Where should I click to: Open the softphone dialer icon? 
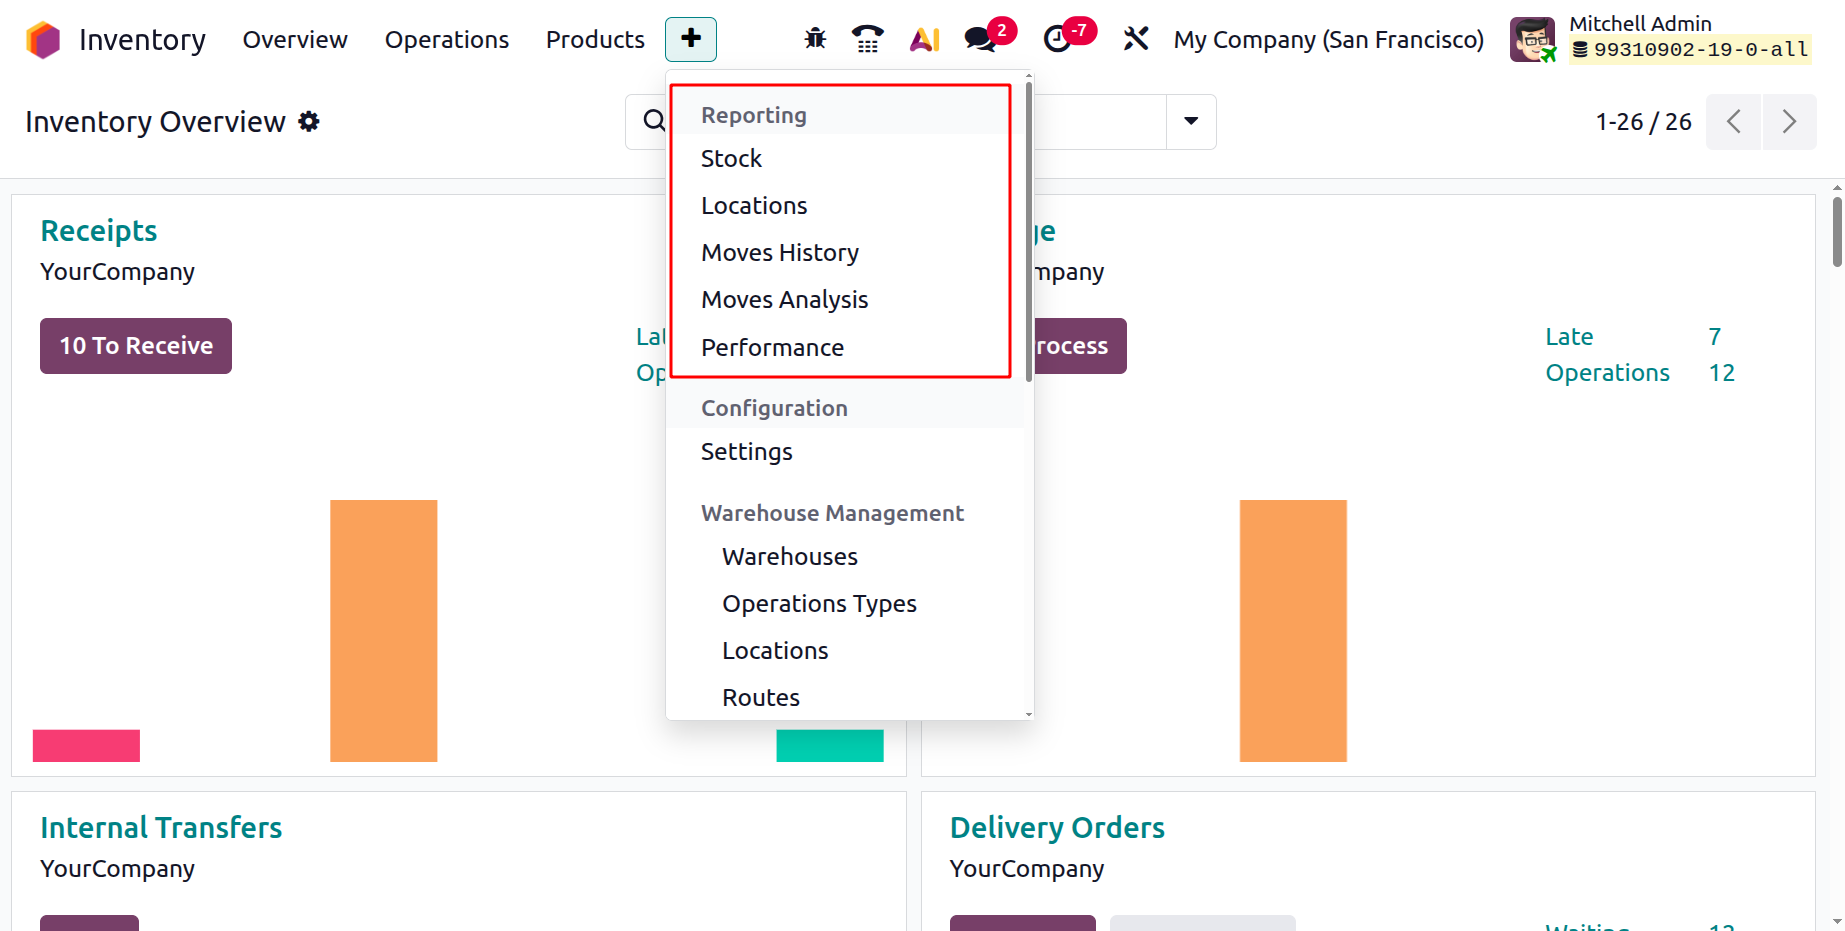pyautogui.click(x=867, y=39)
